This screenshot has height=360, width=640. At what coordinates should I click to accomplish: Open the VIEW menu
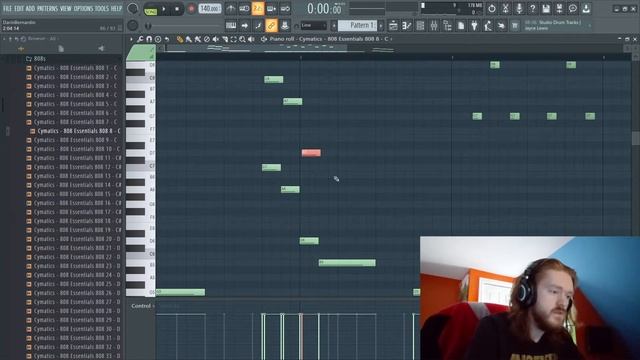66,8
